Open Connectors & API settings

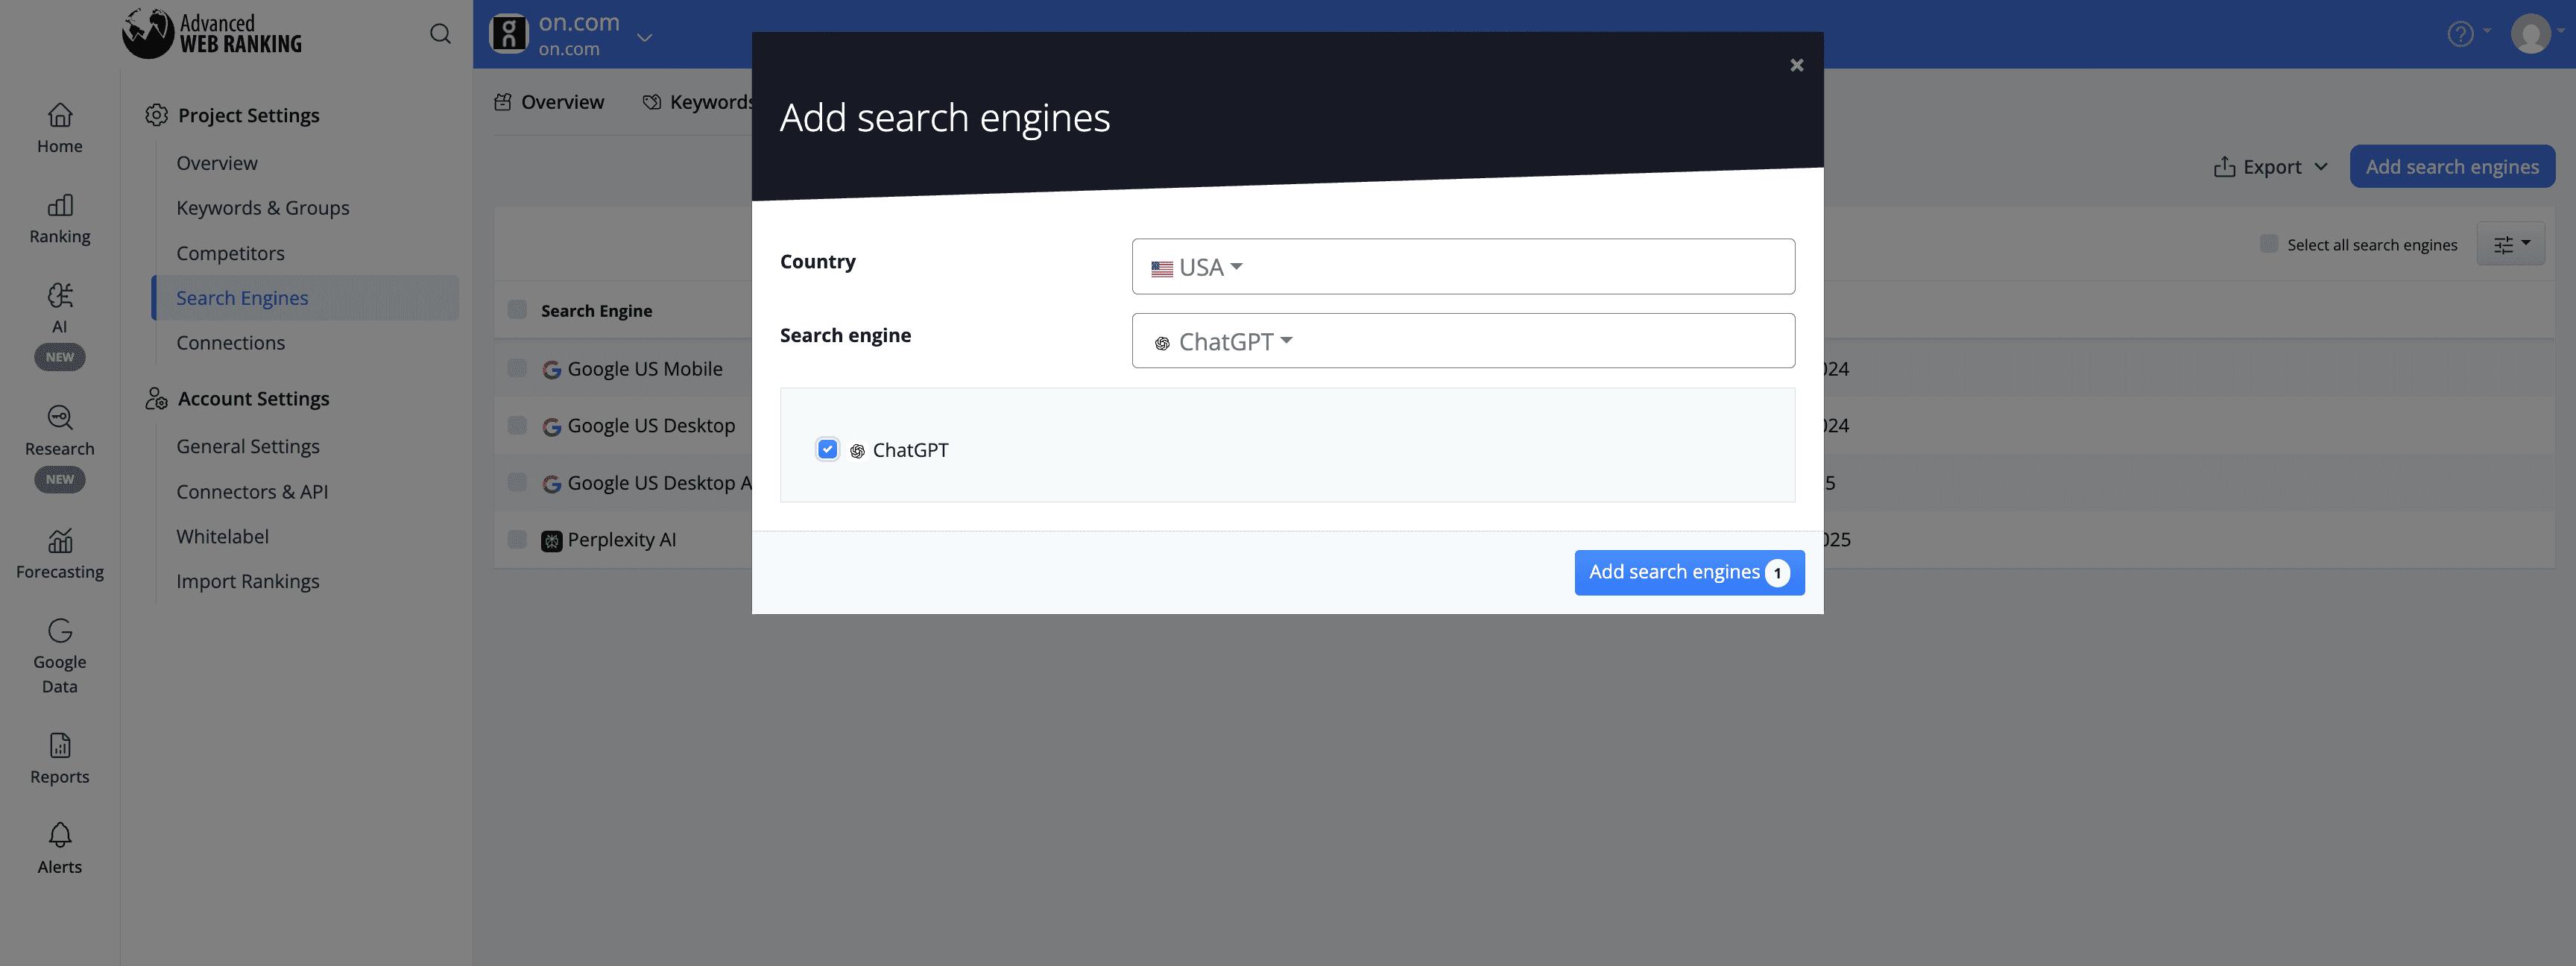tap(252, 492)
